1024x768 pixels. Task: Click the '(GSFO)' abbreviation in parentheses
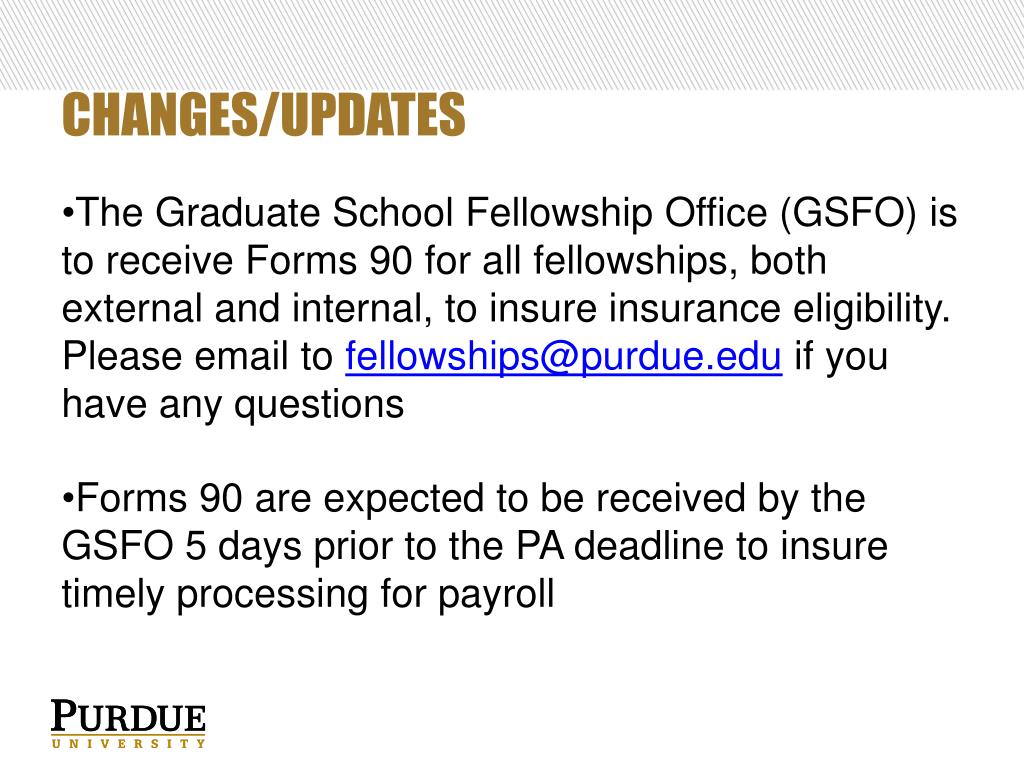click(x=848, y=214)
